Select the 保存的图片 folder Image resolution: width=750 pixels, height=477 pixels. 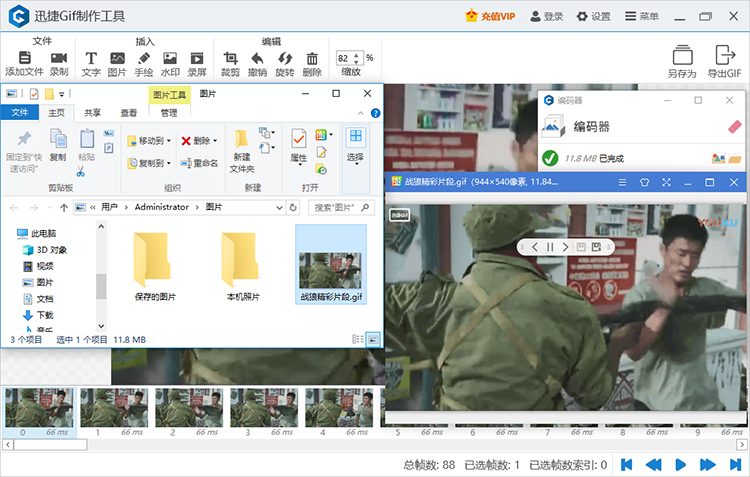(155, 266)
